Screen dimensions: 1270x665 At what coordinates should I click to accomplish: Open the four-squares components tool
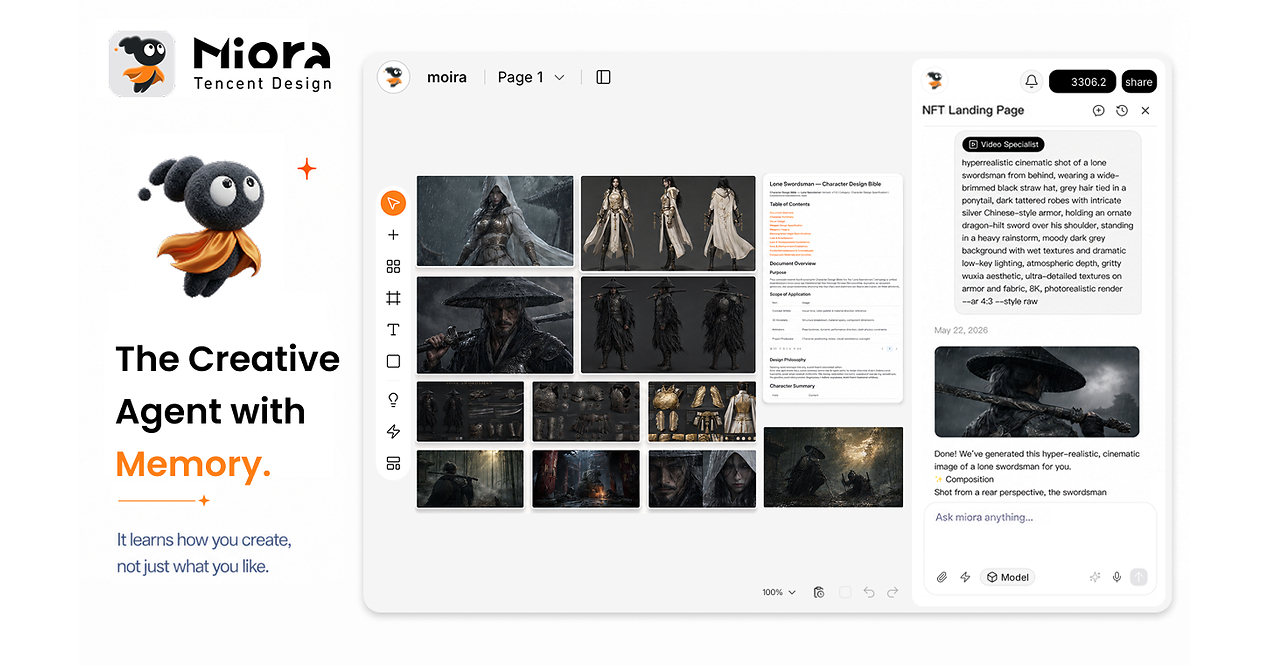pyautogui.click(x=393, y=266)
